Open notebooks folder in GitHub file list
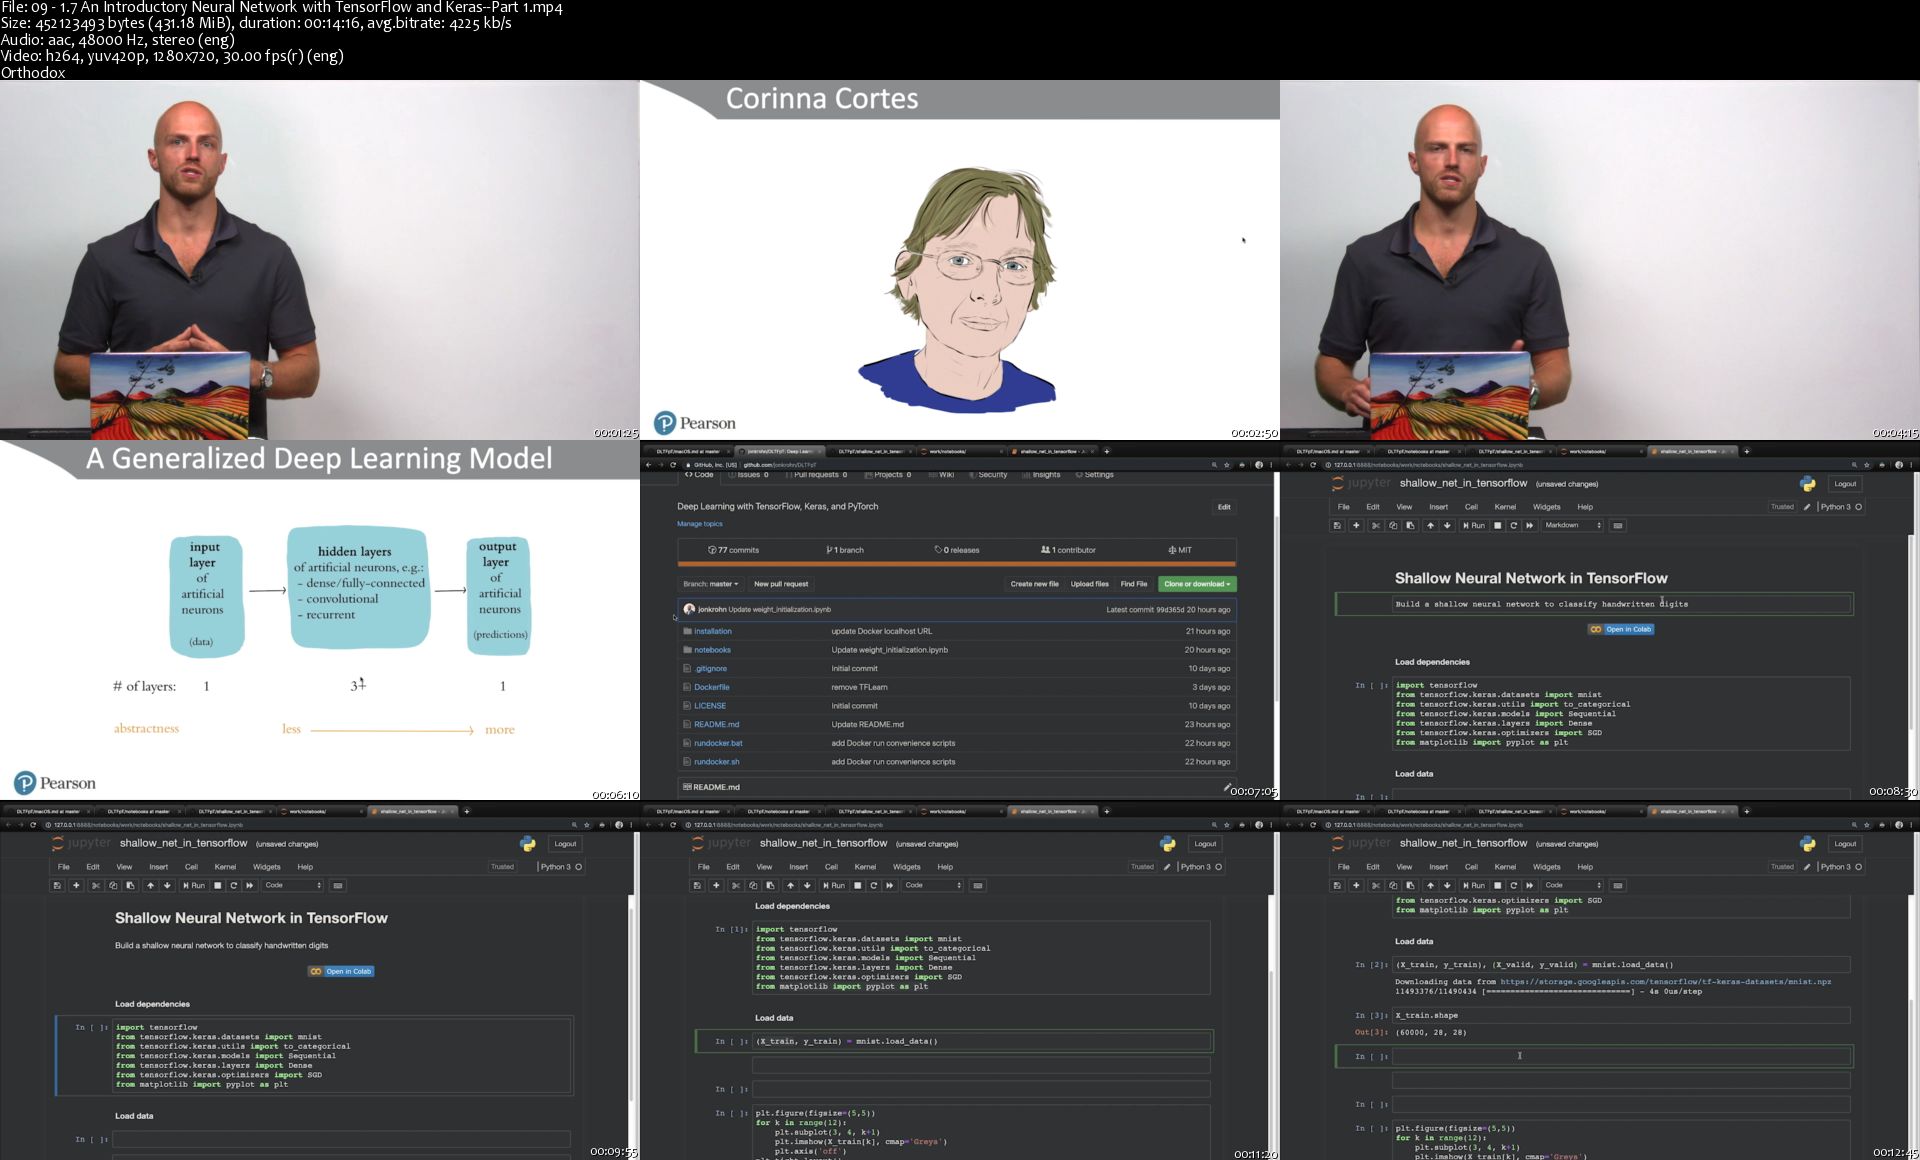 pyautogui.click(x=712, y=650)
